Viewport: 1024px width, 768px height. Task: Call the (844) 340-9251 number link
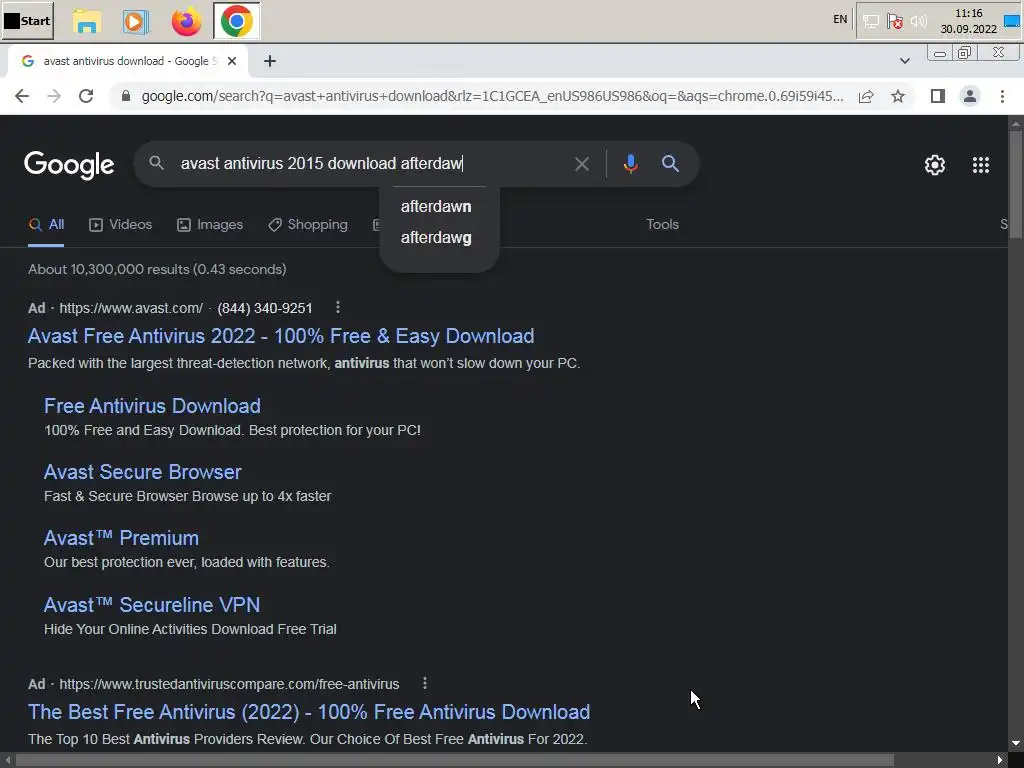264,308
